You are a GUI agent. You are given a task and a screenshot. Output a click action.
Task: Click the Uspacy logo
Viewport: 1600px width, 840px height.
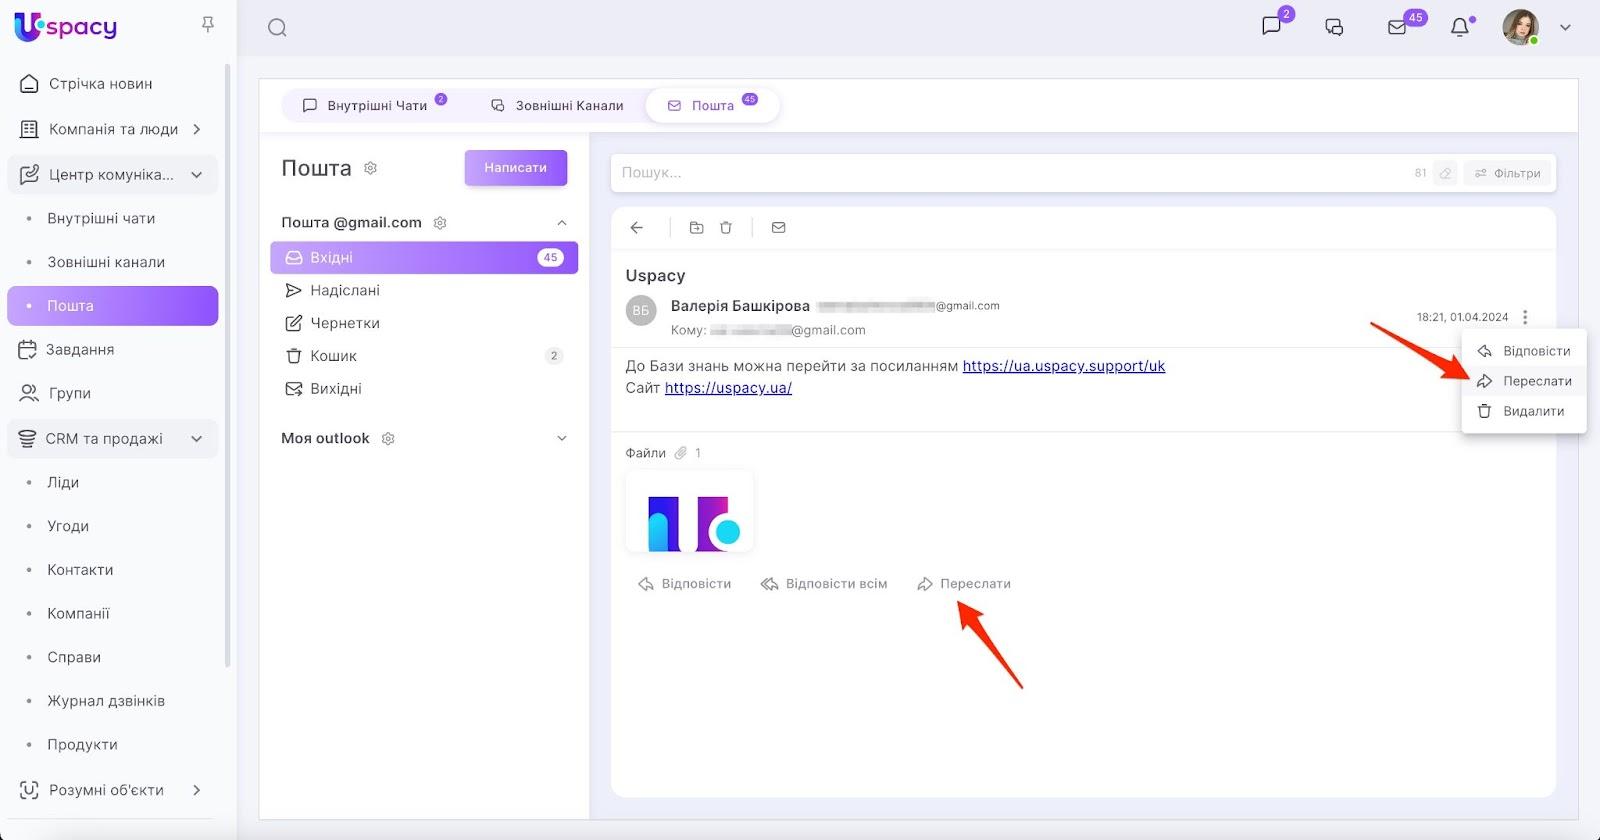tap(66, 27)
